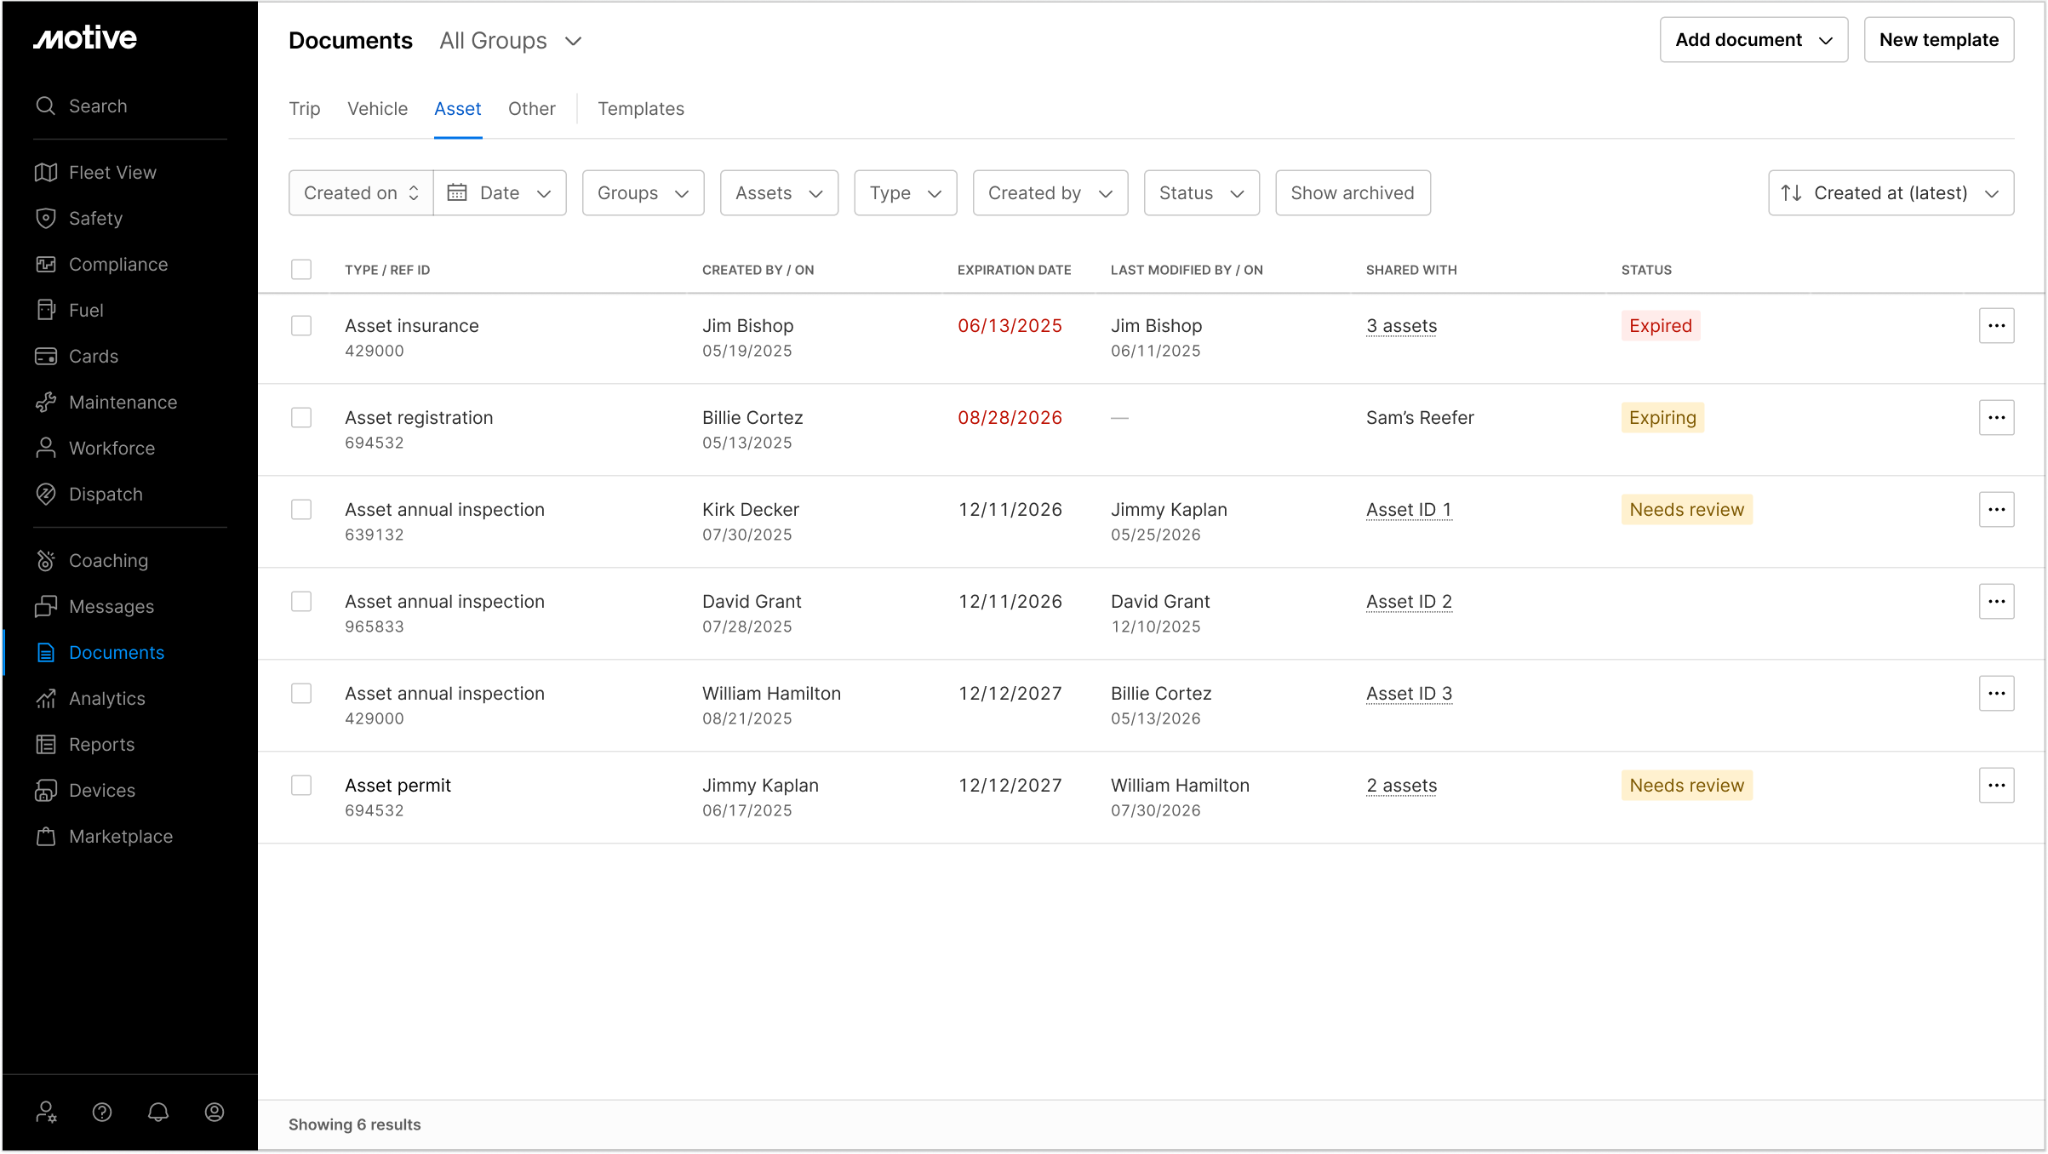
Task: Select checkbox for William Hamilton's inspection
Action: (x=301, y=694)
